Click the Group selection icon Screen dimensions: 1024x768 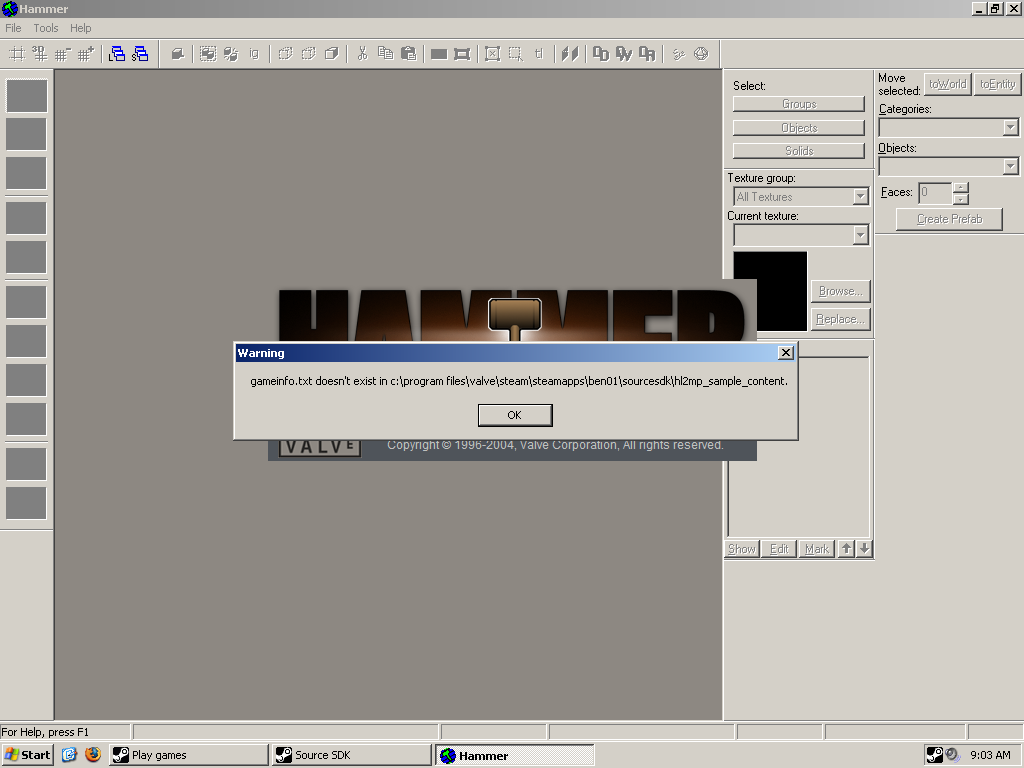[208, 54]
